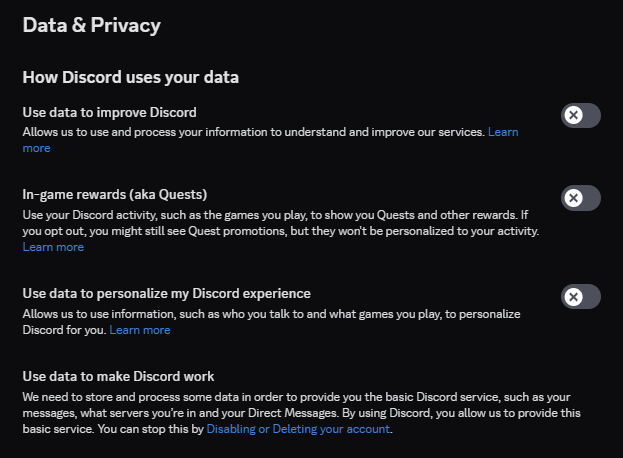Enable the personalize my Discord experience toggle
This screenshot has height=458, width=623.
pos(581,297)
